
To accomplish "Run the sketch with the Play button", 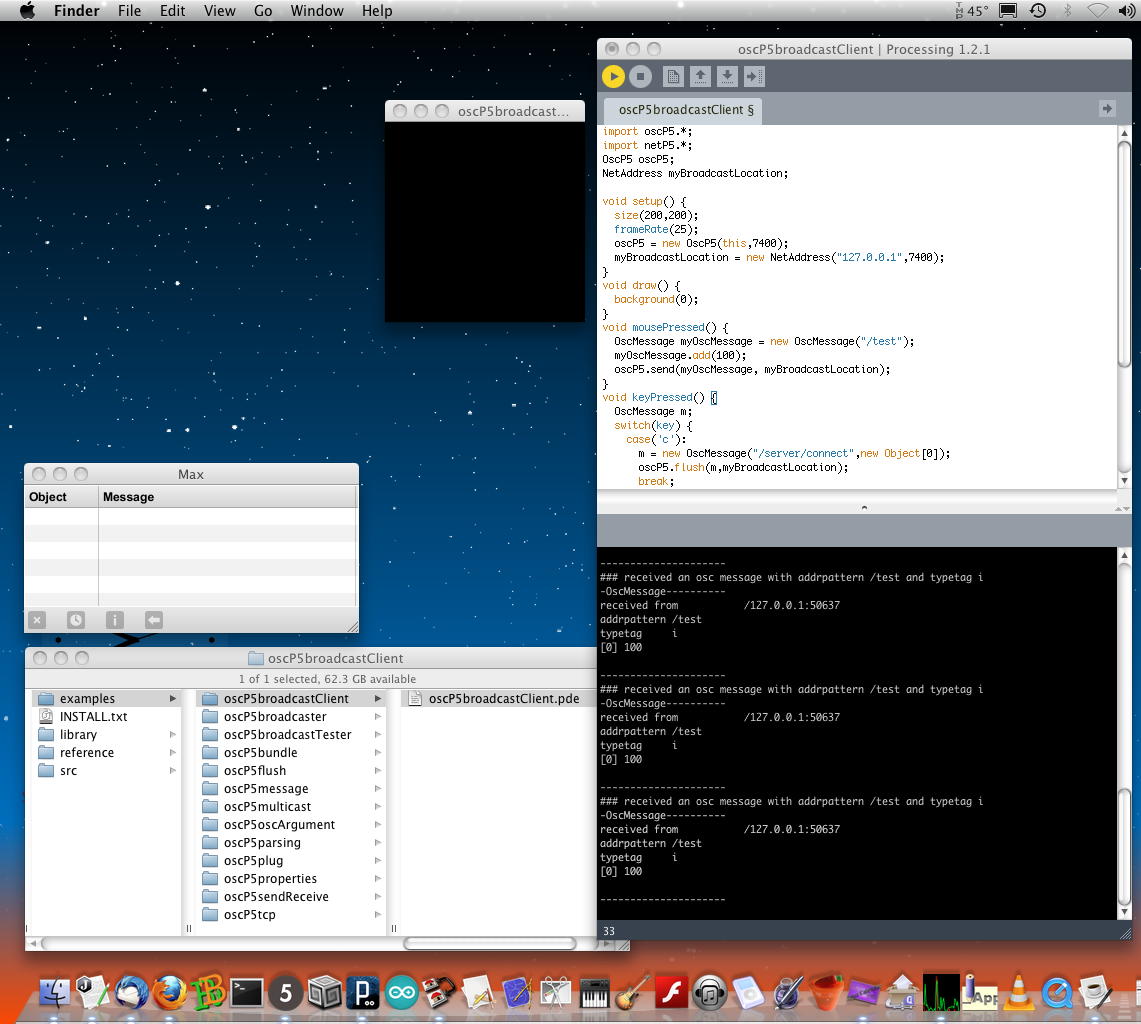I will [613, 76].
